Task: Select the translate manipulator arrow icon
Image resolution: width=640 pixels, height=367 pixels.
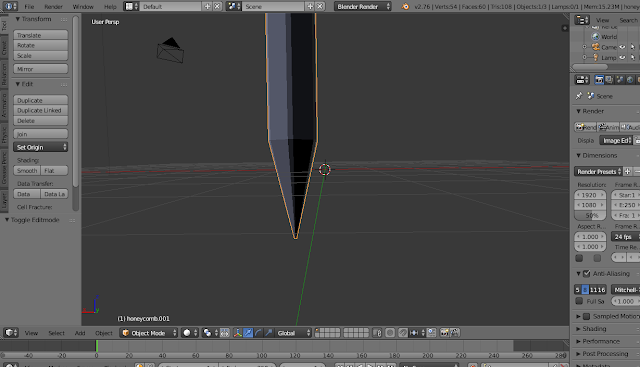Action: coord(248,333)
